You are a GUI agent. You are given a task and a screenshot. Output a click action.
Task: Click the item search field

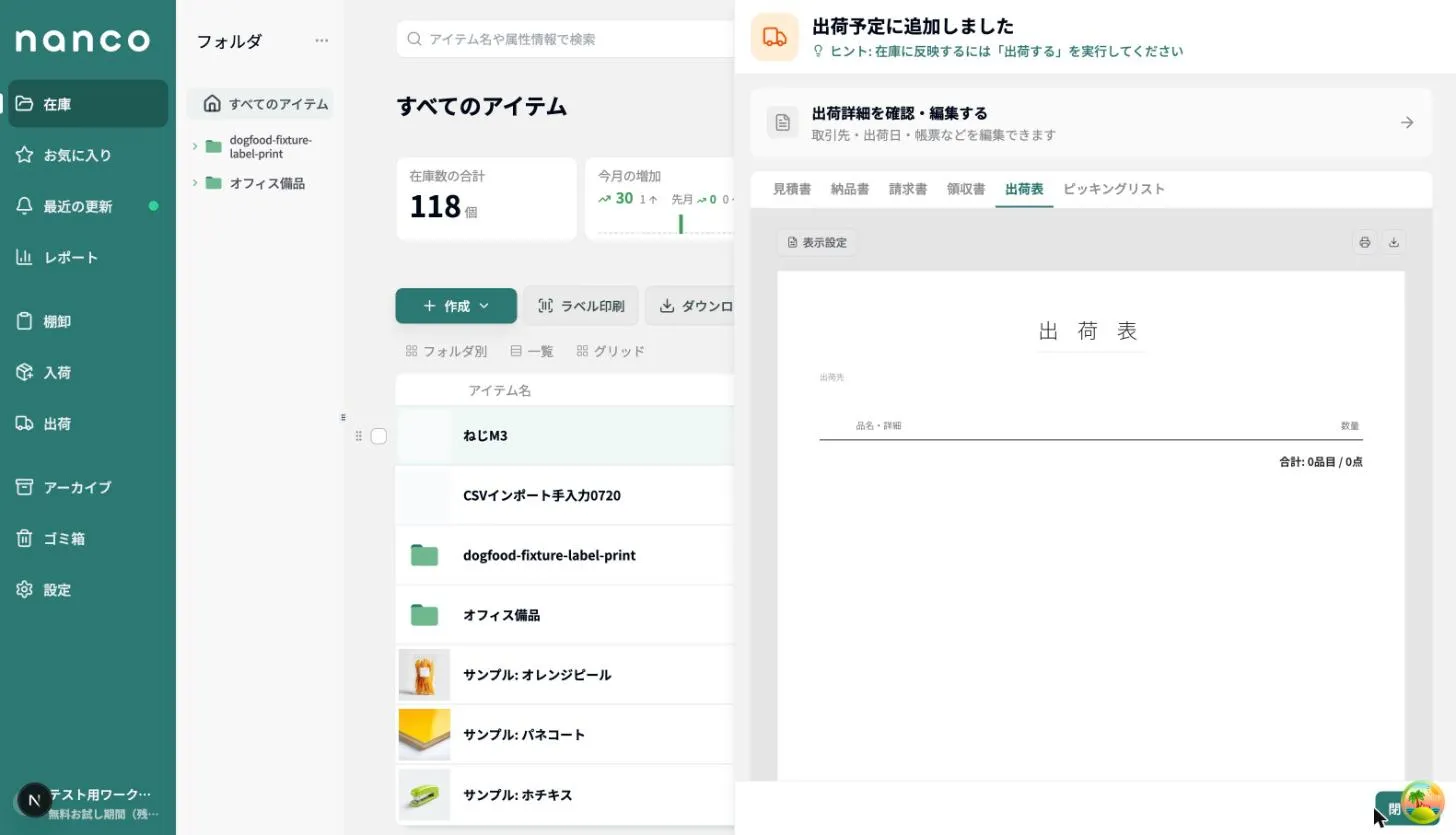566,39
